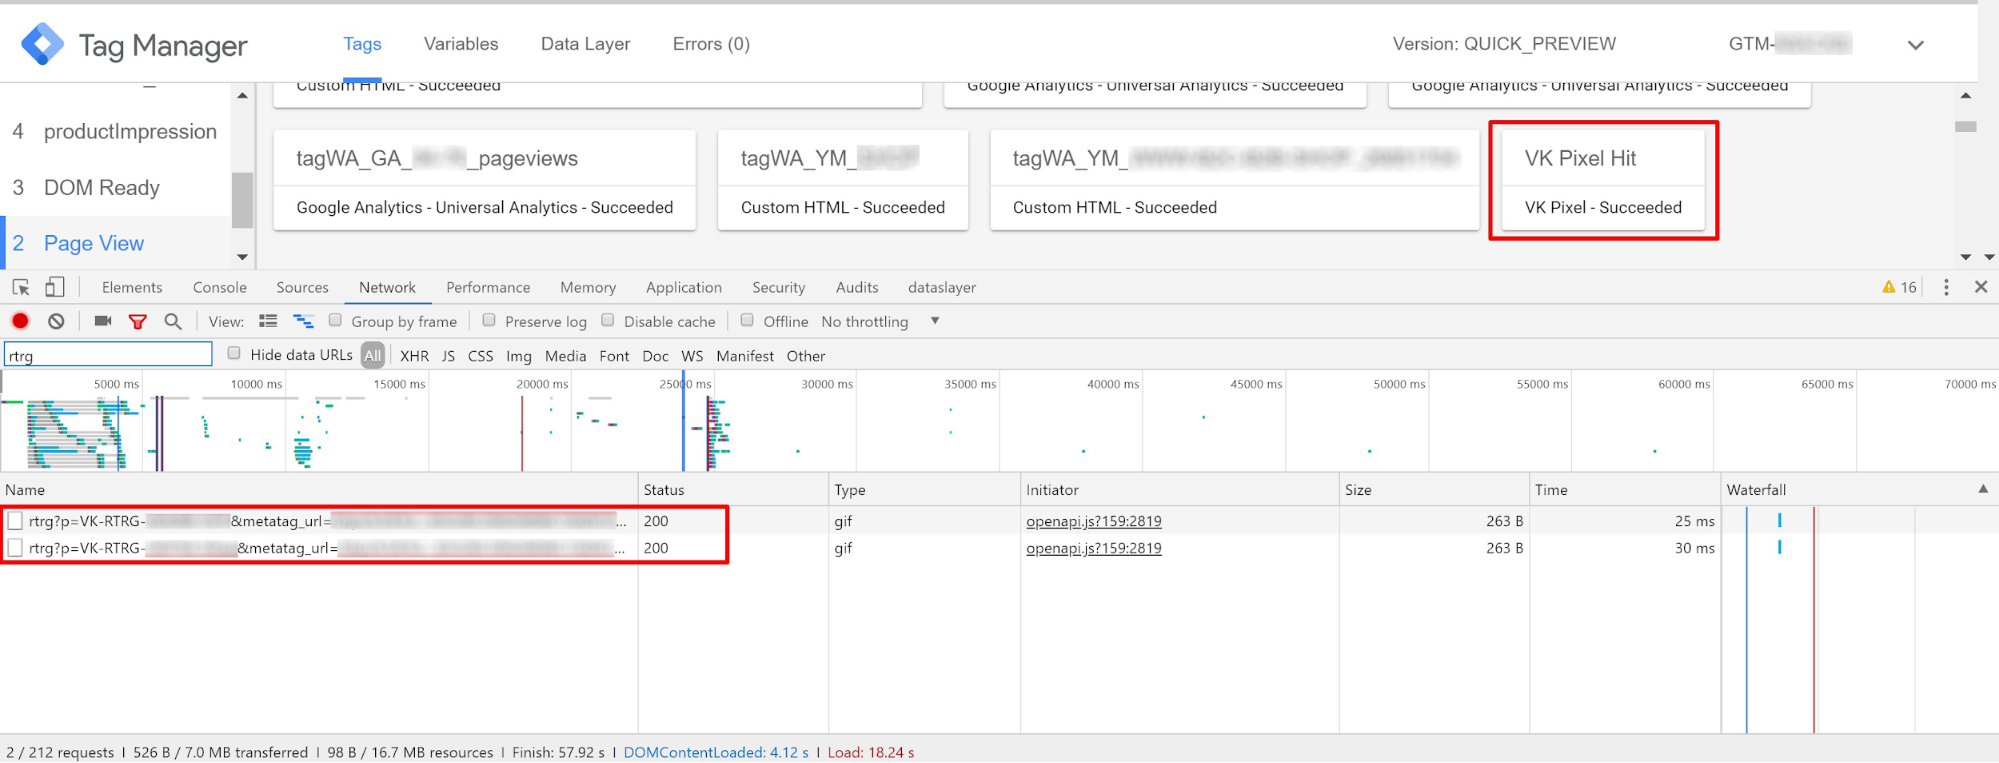Switch to the Variables tab

point(460,44)
